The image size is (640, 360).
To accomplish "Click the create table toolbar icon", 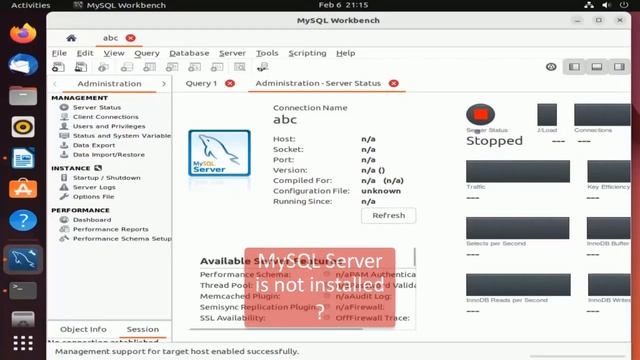I will coord(149,67).
